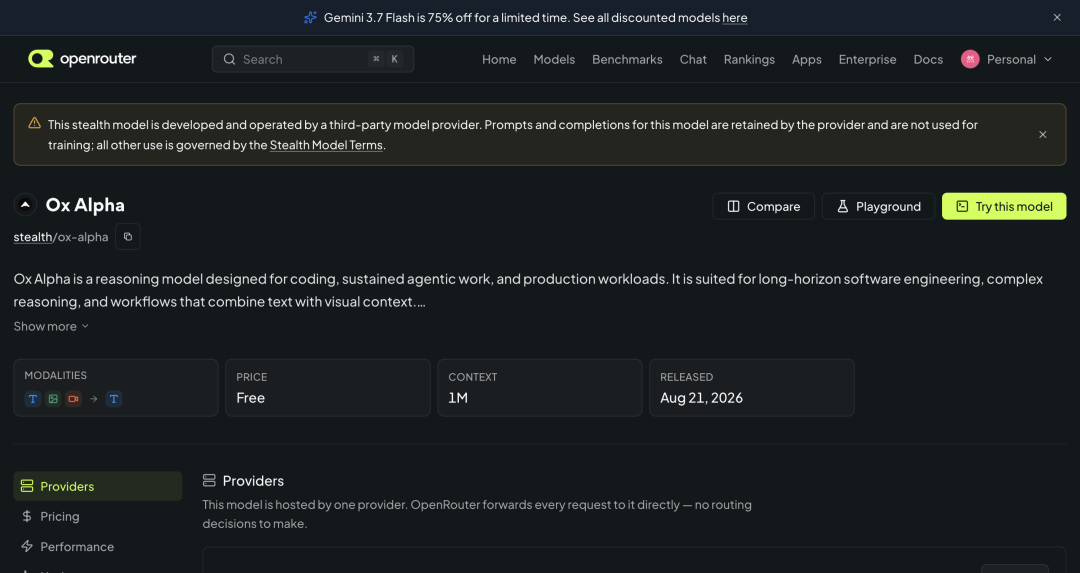Close the stealth model warning notice
The height and width of the screenshot is (573, 1080).
(x=1042, y=134)
